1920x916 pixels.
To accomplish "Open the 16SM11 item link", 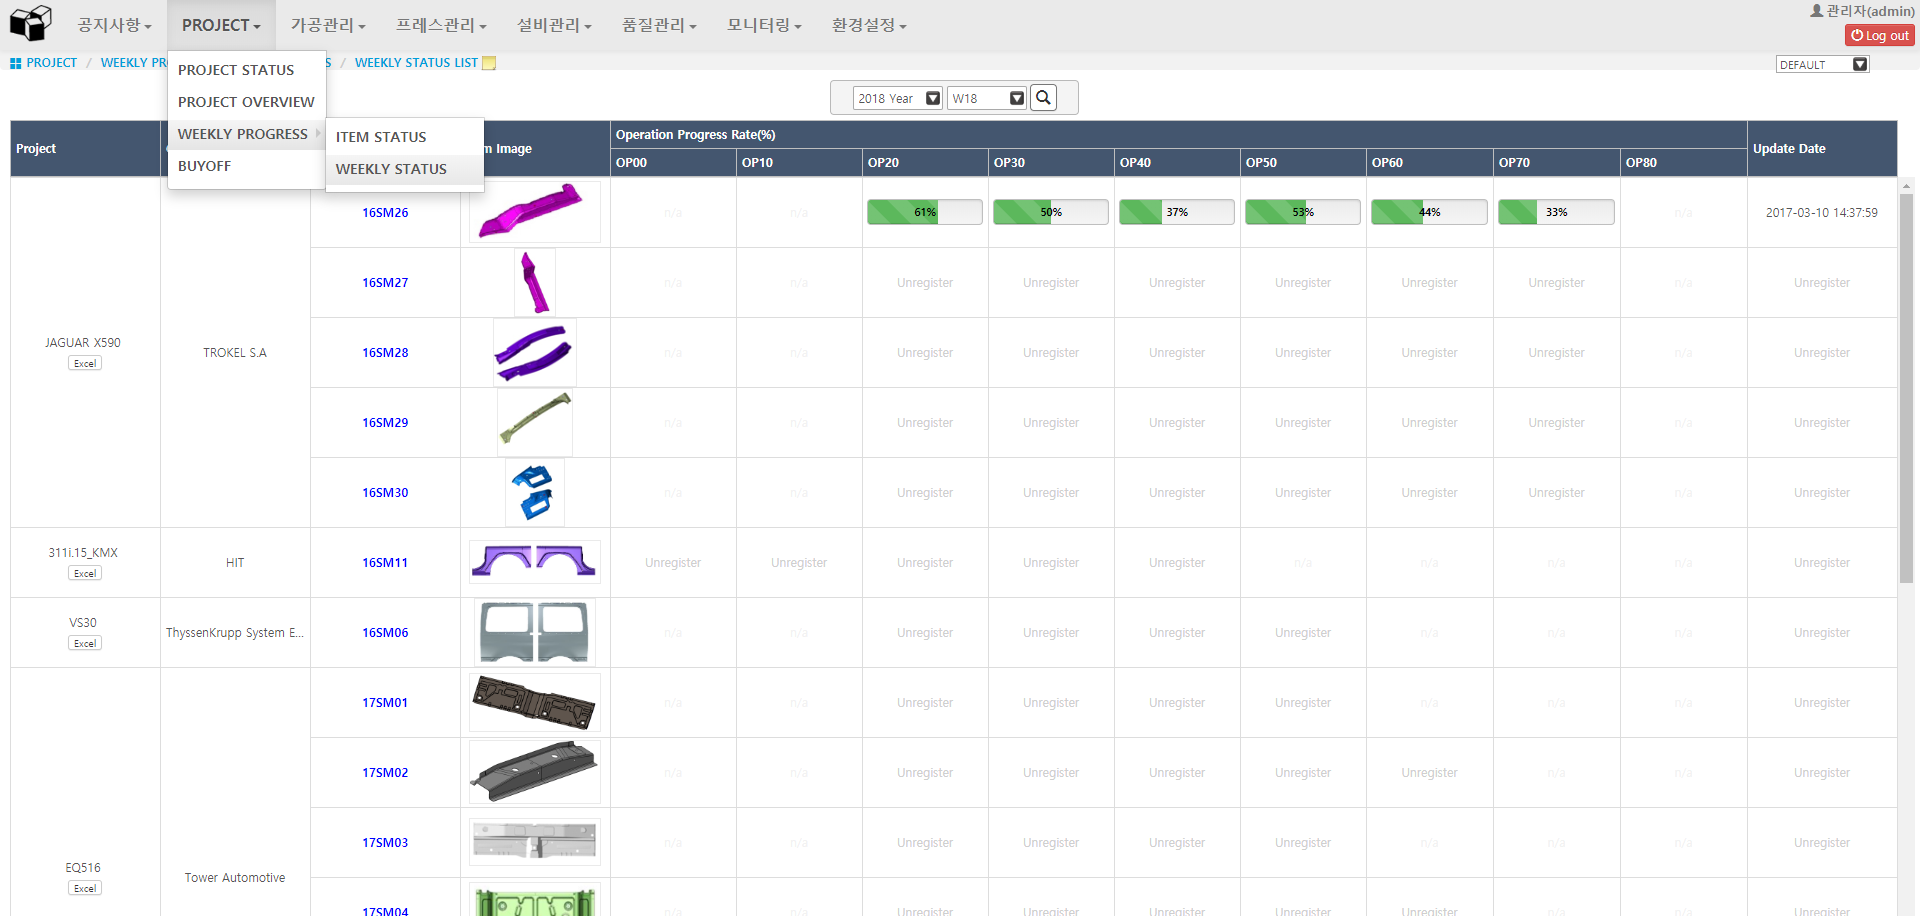I will (385, 563).
